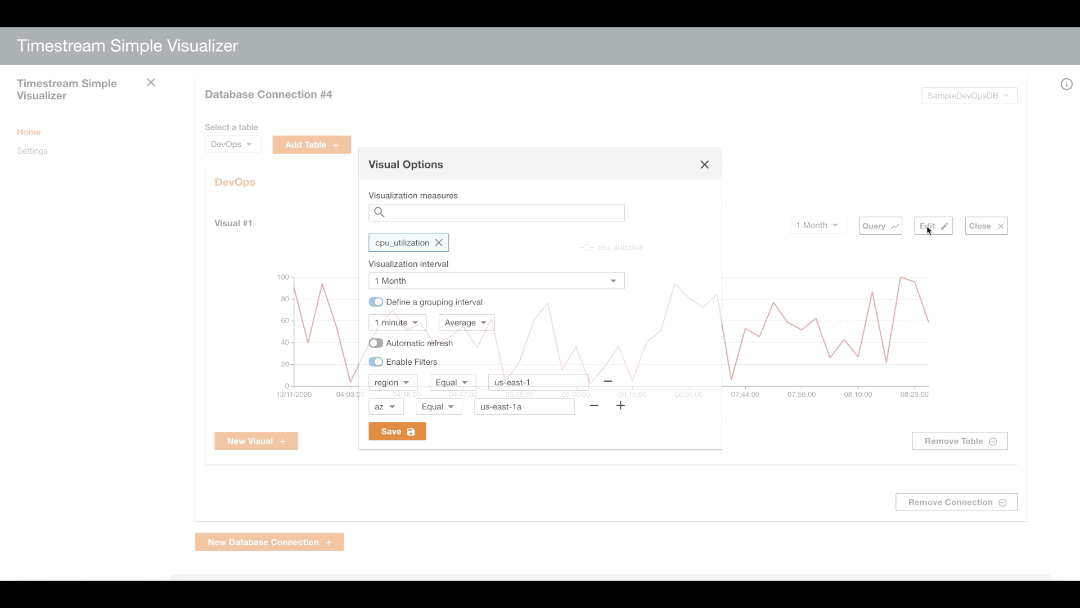Click the New Visual button
The width and height of the screenshot is (1080, 608).
click(x=256, y=441)
